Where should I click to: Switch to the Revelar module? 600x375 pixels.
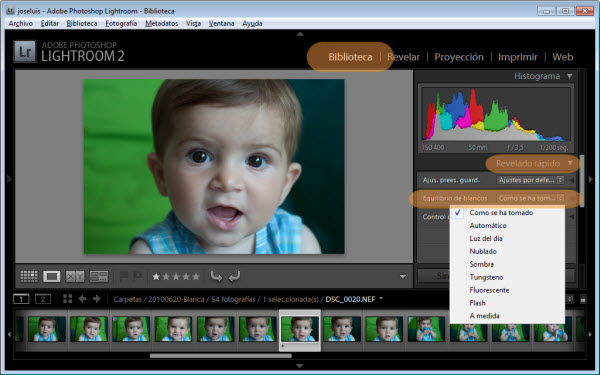tap(403, 57)
